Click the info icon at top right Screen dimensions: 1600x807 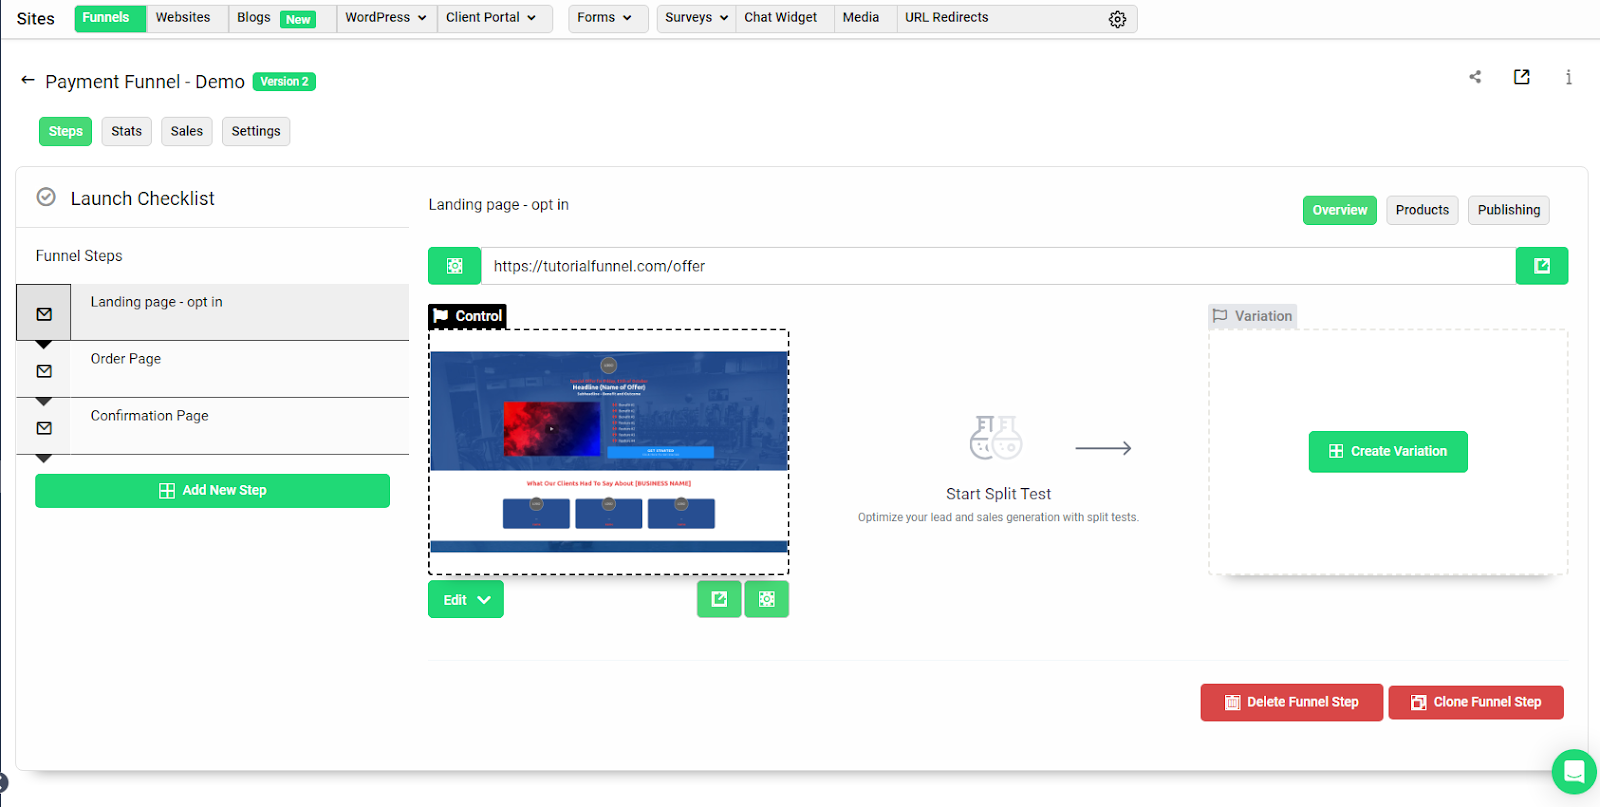(x=1568, y=77)
